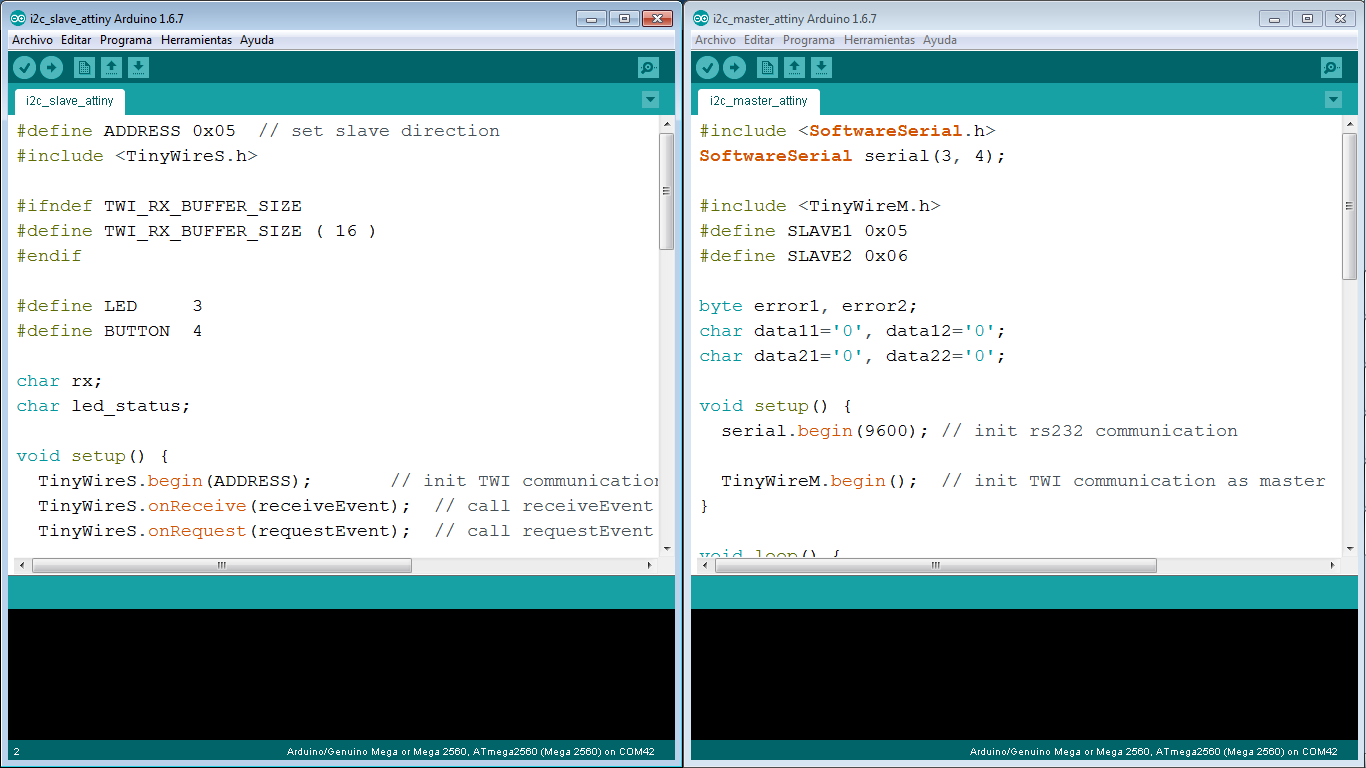Click 'char led_status;' line
1366x768 pixels.
click(103, 406)
